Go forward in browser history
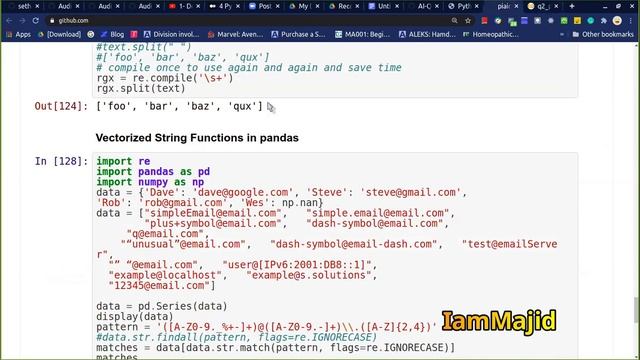Image resolution: width=640 pixels, height=360 pixels. [22, 20]
